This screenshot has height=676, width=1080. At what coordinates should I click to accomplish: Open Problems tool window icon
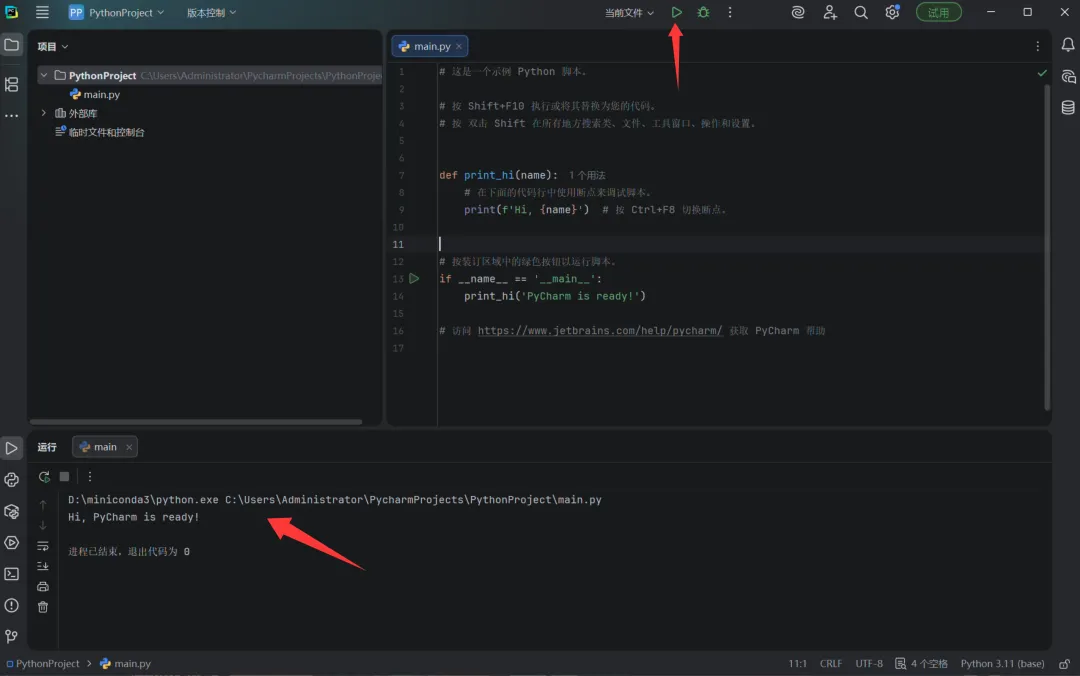coord(12,605)
